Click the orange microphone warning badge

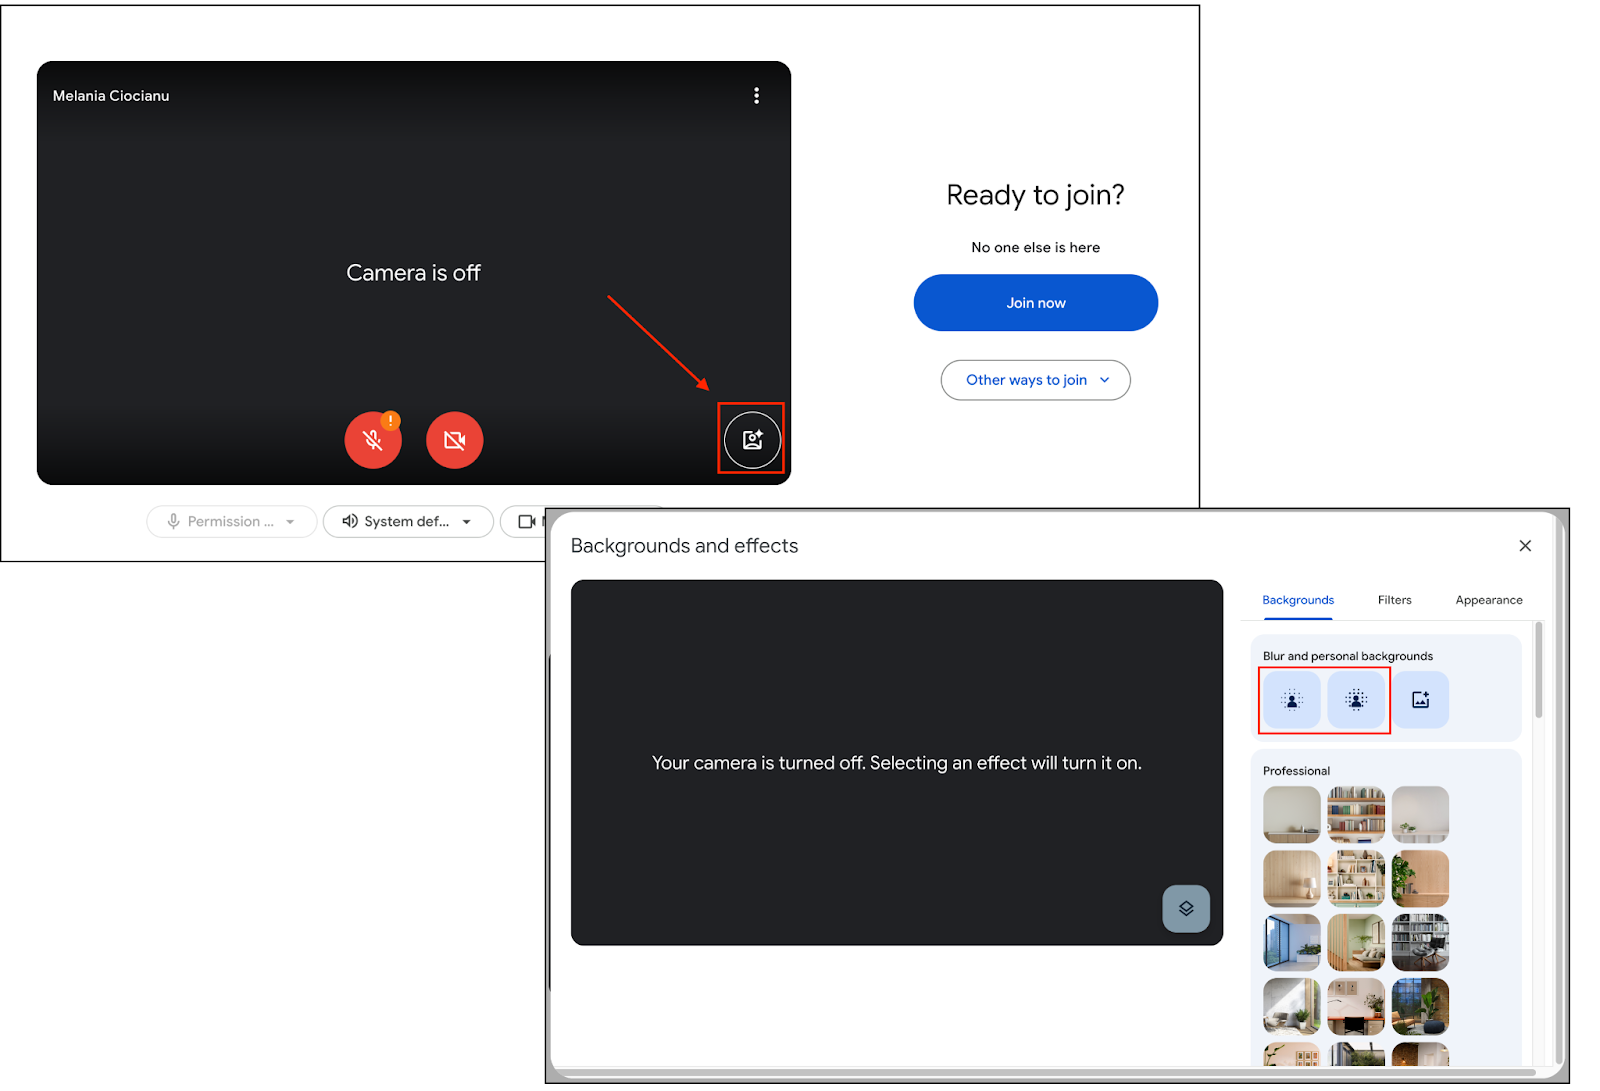(391, 421)
